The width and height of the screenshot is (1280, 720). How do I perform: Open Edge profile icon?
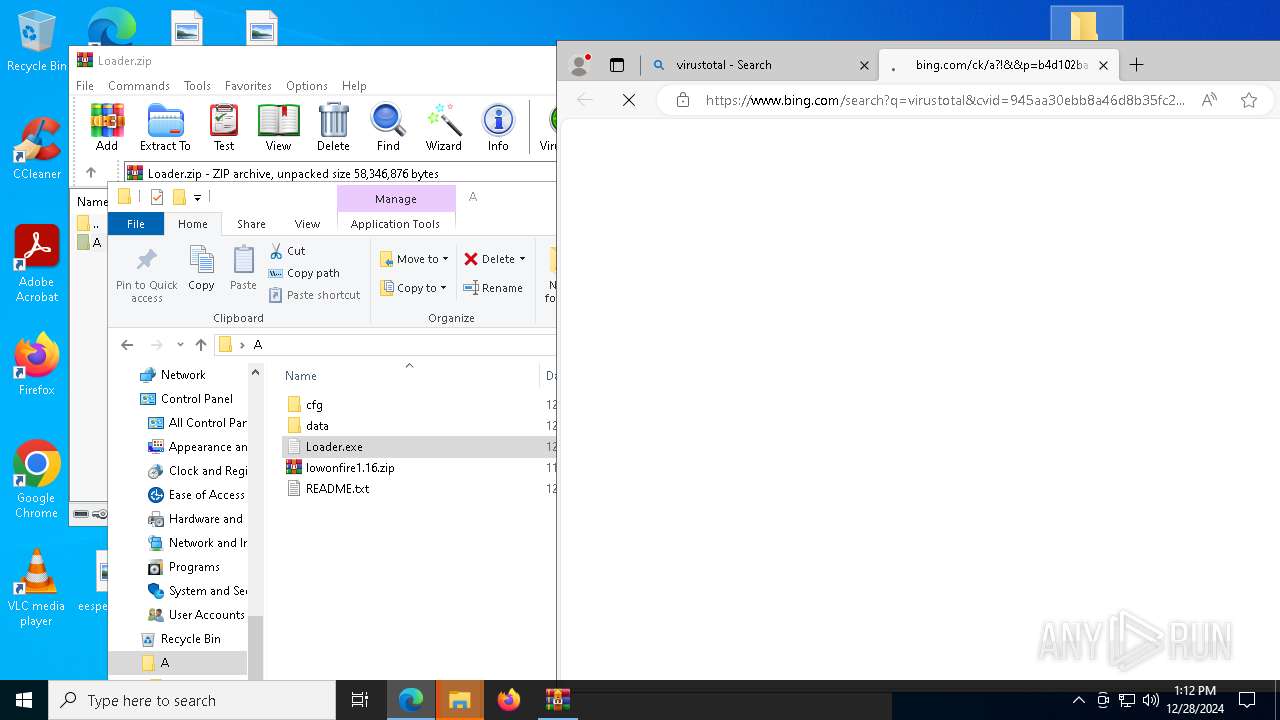(579, 65)
